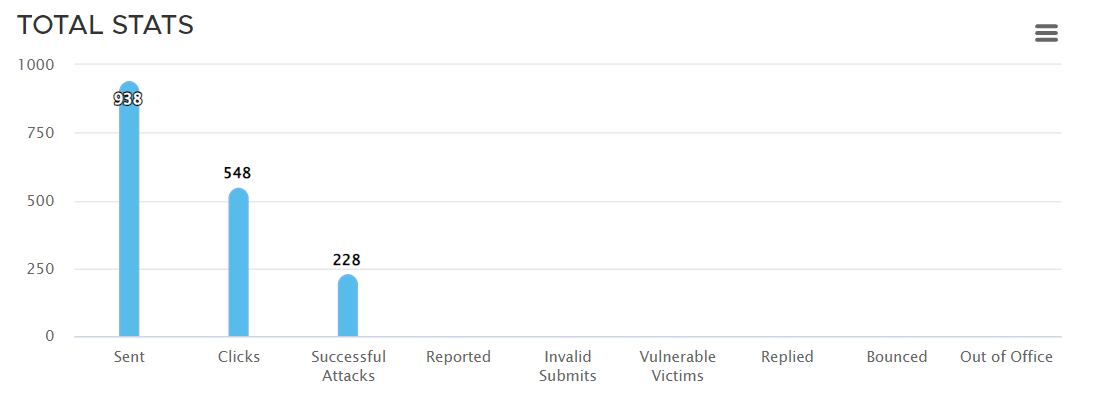
Task: Select the Successful Attacks bar
Action: point(348,307)
